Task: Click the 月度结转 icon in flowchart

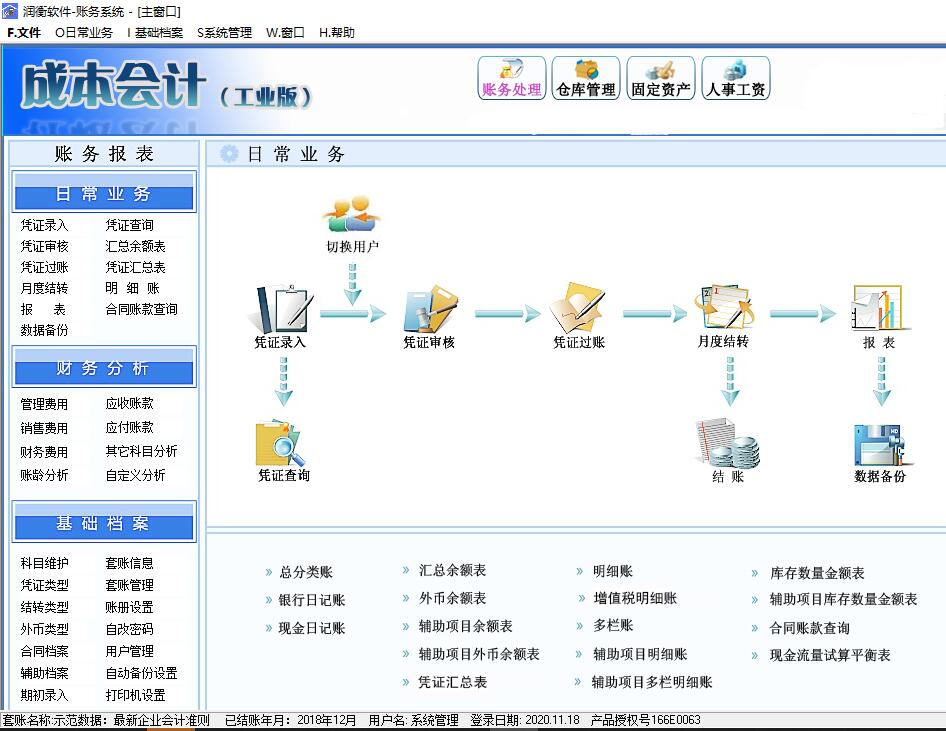Action: (724, 308)
